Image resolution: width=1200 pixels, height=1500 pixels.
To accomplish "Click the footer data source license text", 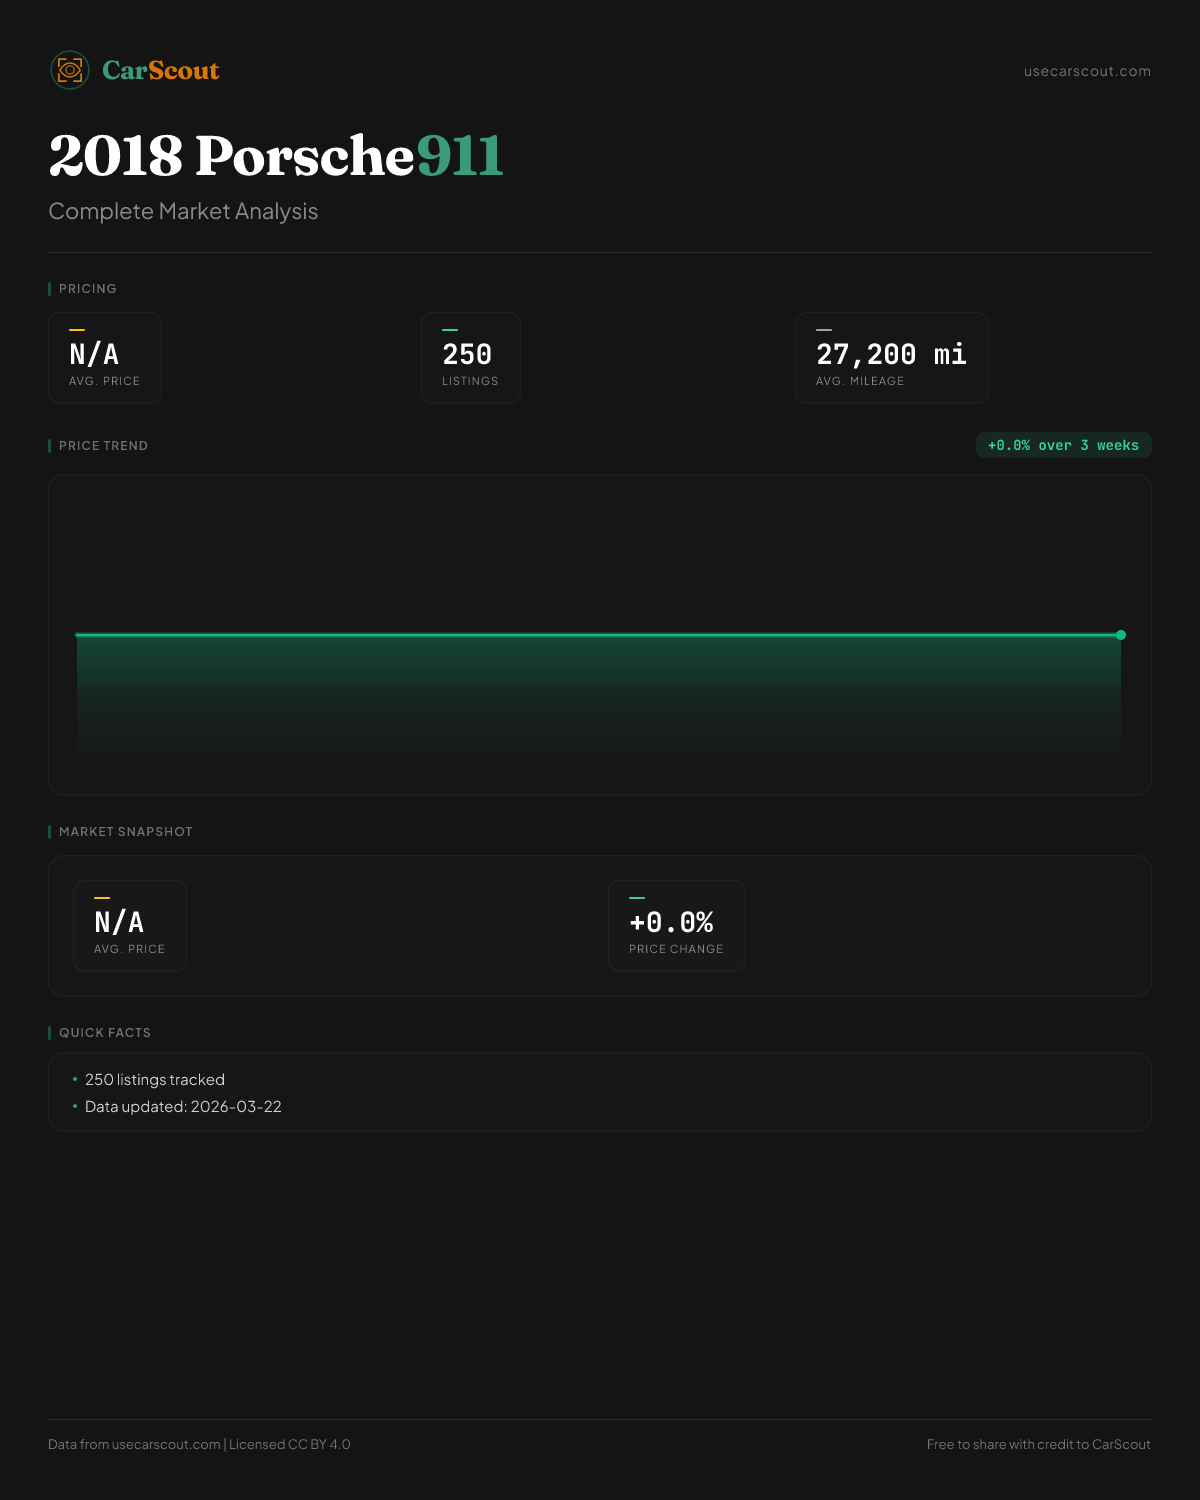I will click(x=199, y=1445).
